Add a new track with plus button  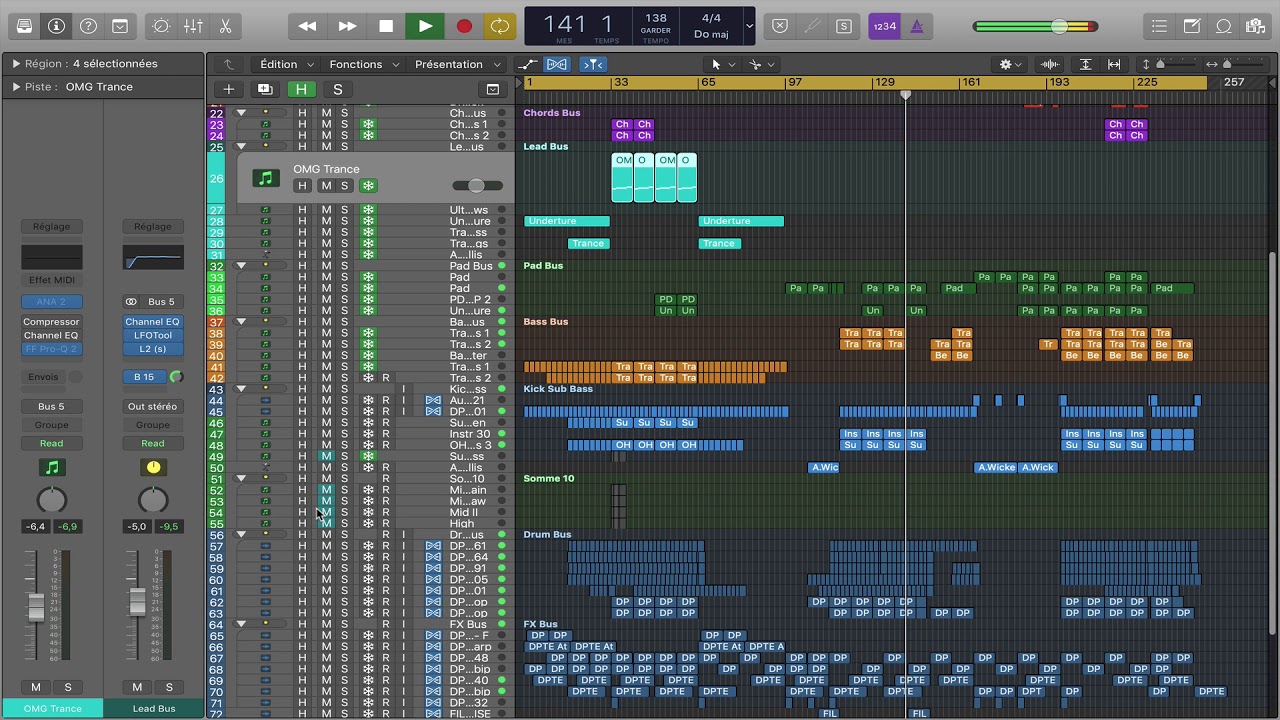(x=229, y=89)
